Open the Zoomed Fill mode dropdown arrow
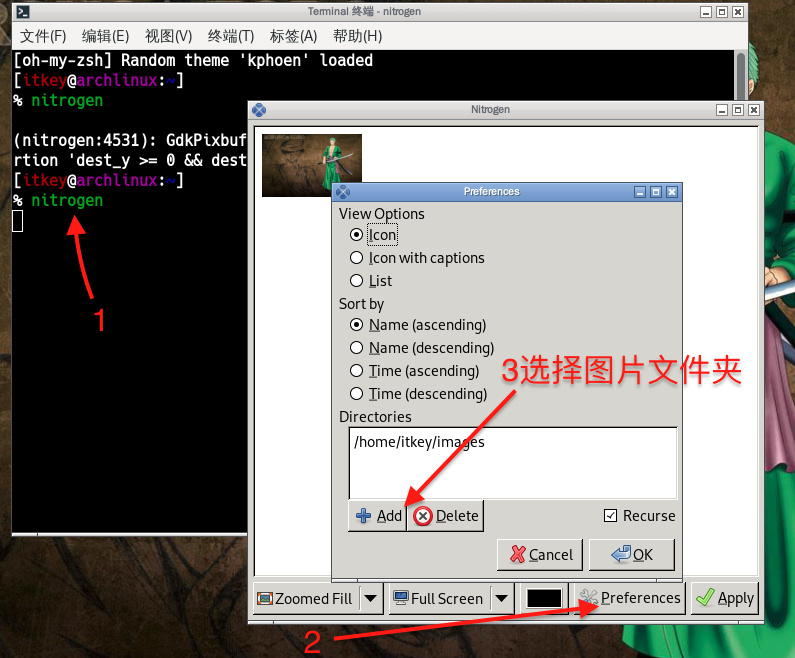The image size is (795, 658). pos(371,599)
